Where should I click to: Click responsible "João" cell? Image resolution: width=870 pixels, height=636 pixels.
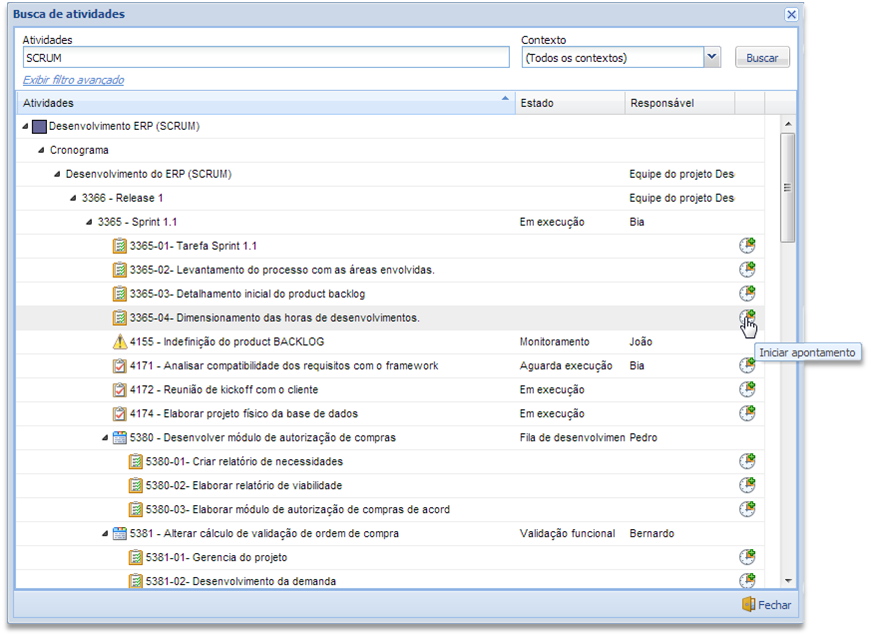click(641, 342)
